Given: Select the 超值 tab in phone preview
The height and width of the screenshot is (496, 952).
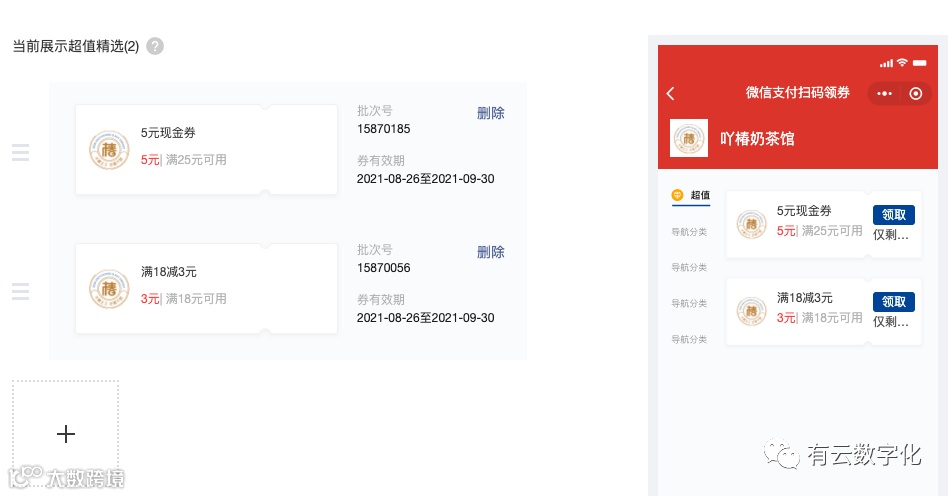Looking at the screenshot, I should point(691,195).
